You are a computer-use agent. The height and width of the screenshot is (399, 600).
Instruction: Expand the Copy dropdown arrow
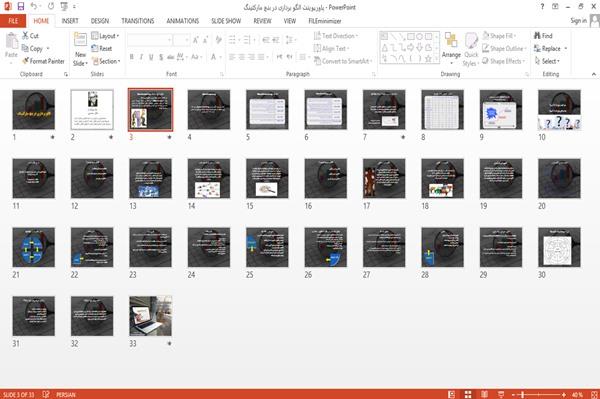click(48, 49)
